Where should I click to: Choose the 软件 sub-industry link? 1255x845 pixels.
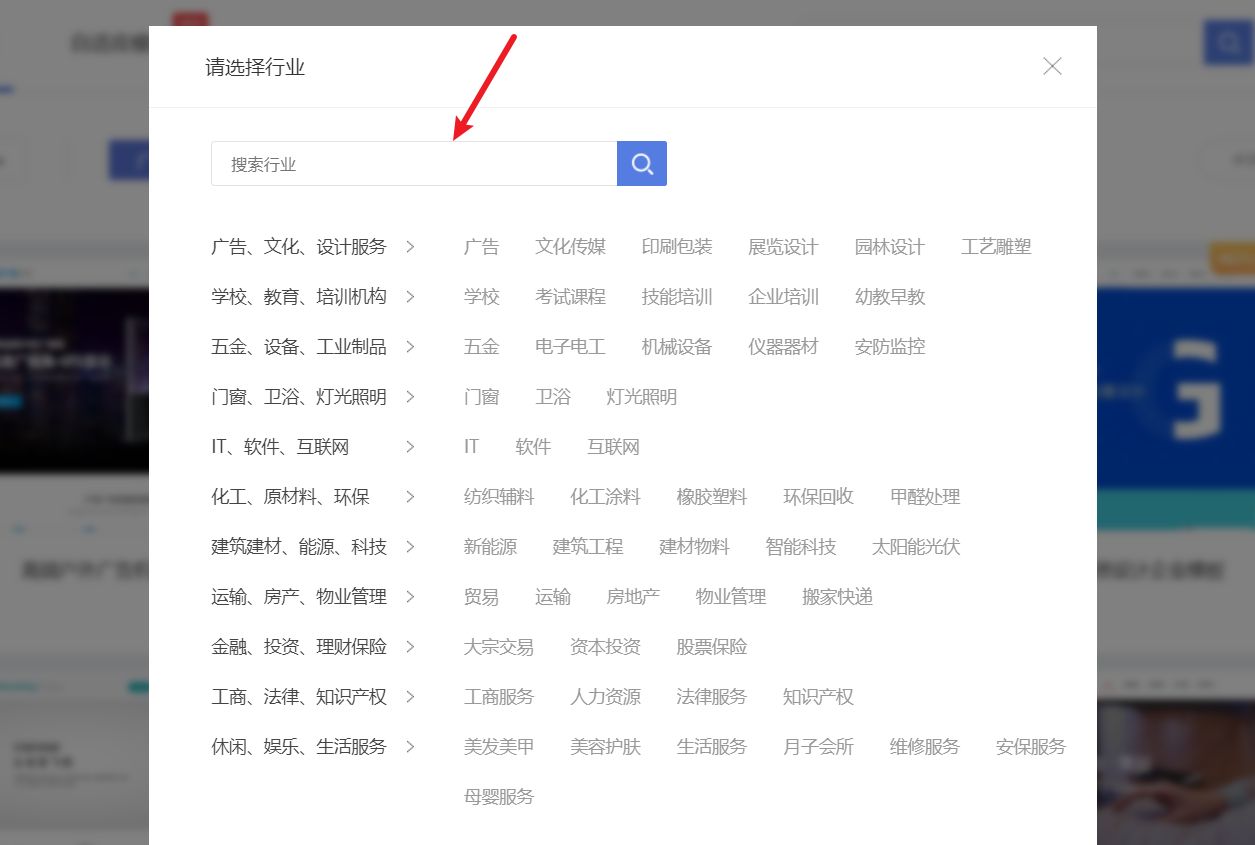point(533,447)
